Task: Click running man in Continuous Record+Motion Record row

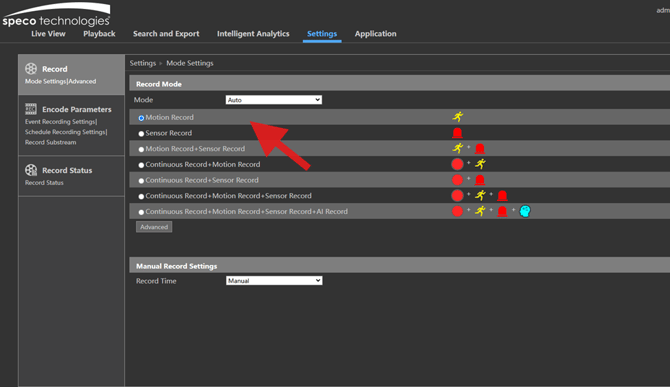Action: (x=480, y=164)
